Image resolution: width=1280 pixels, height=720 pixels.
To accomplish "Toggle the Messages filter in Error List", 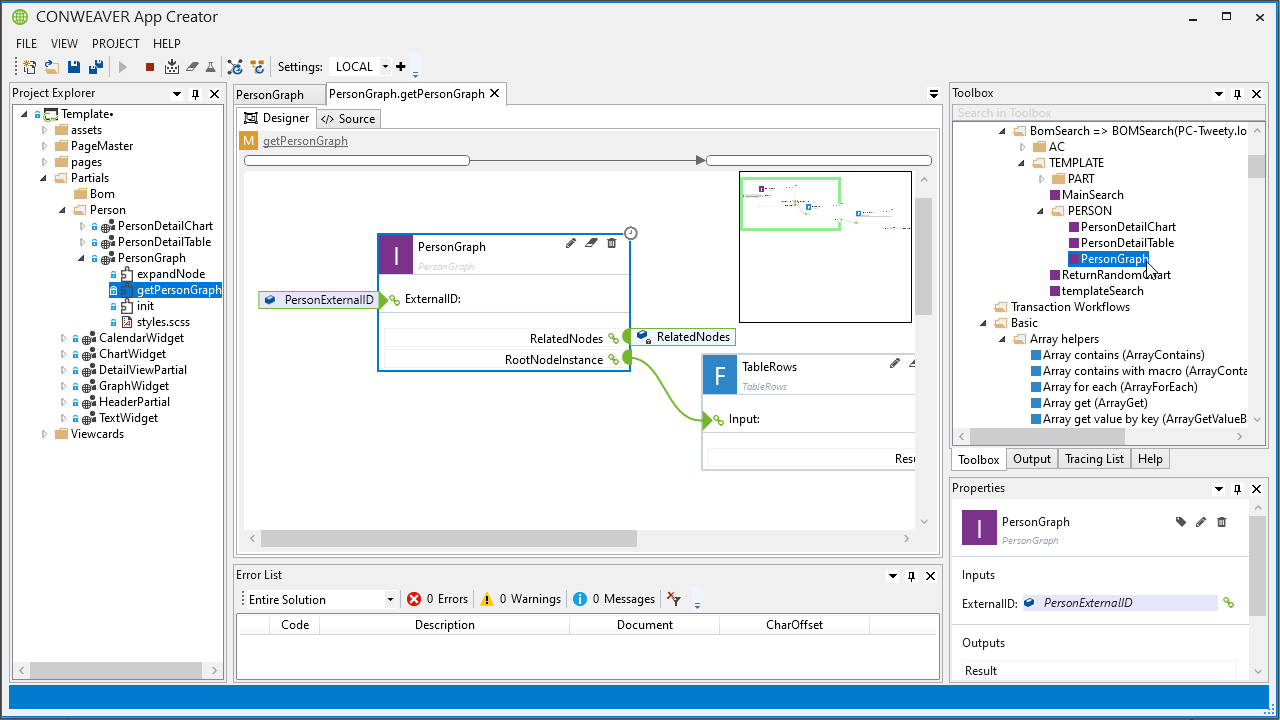I will tap(613, 599).
